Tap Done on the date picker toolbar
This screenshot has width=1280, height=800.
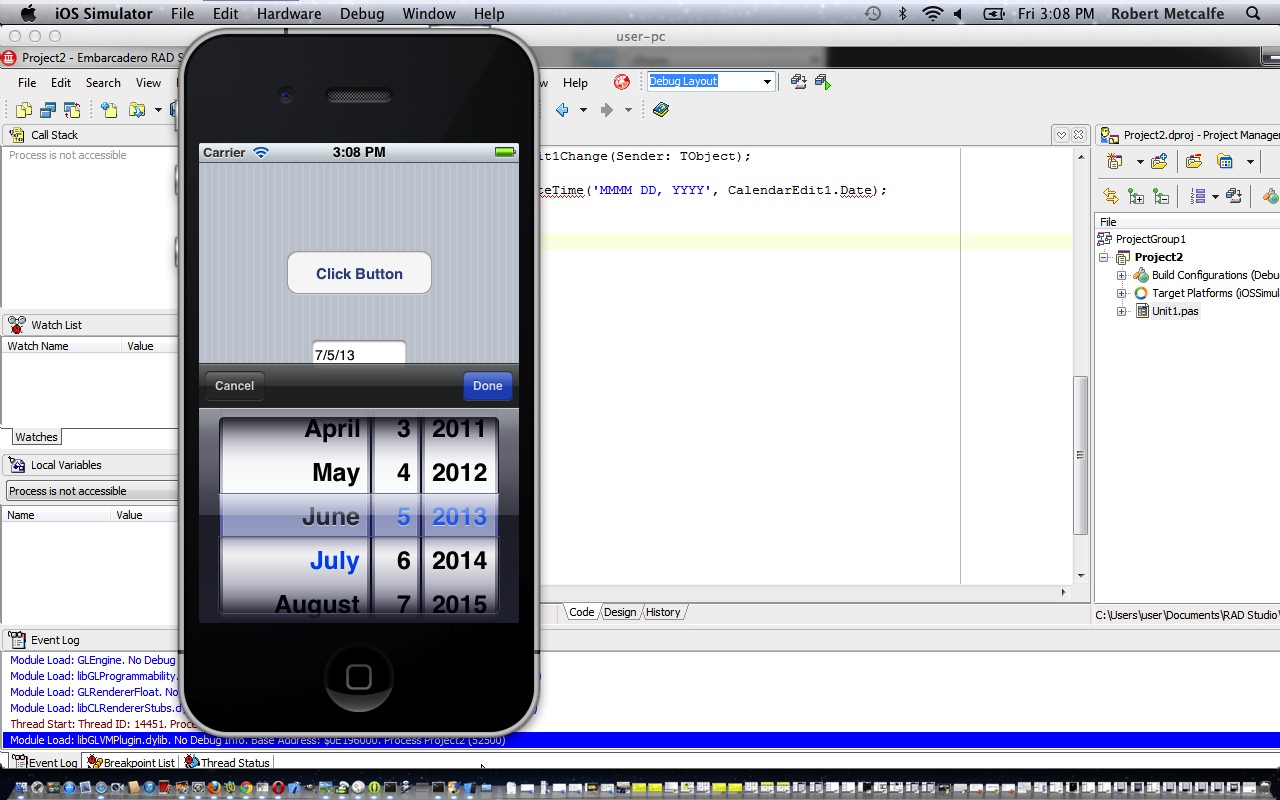click(488, 386)
